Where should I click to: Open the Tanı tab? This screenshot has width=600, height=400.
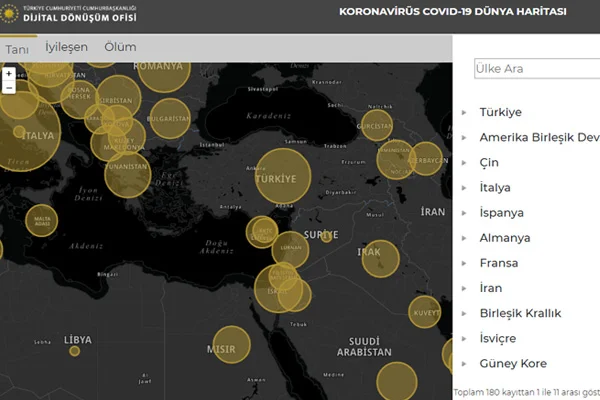click(17, 49)
